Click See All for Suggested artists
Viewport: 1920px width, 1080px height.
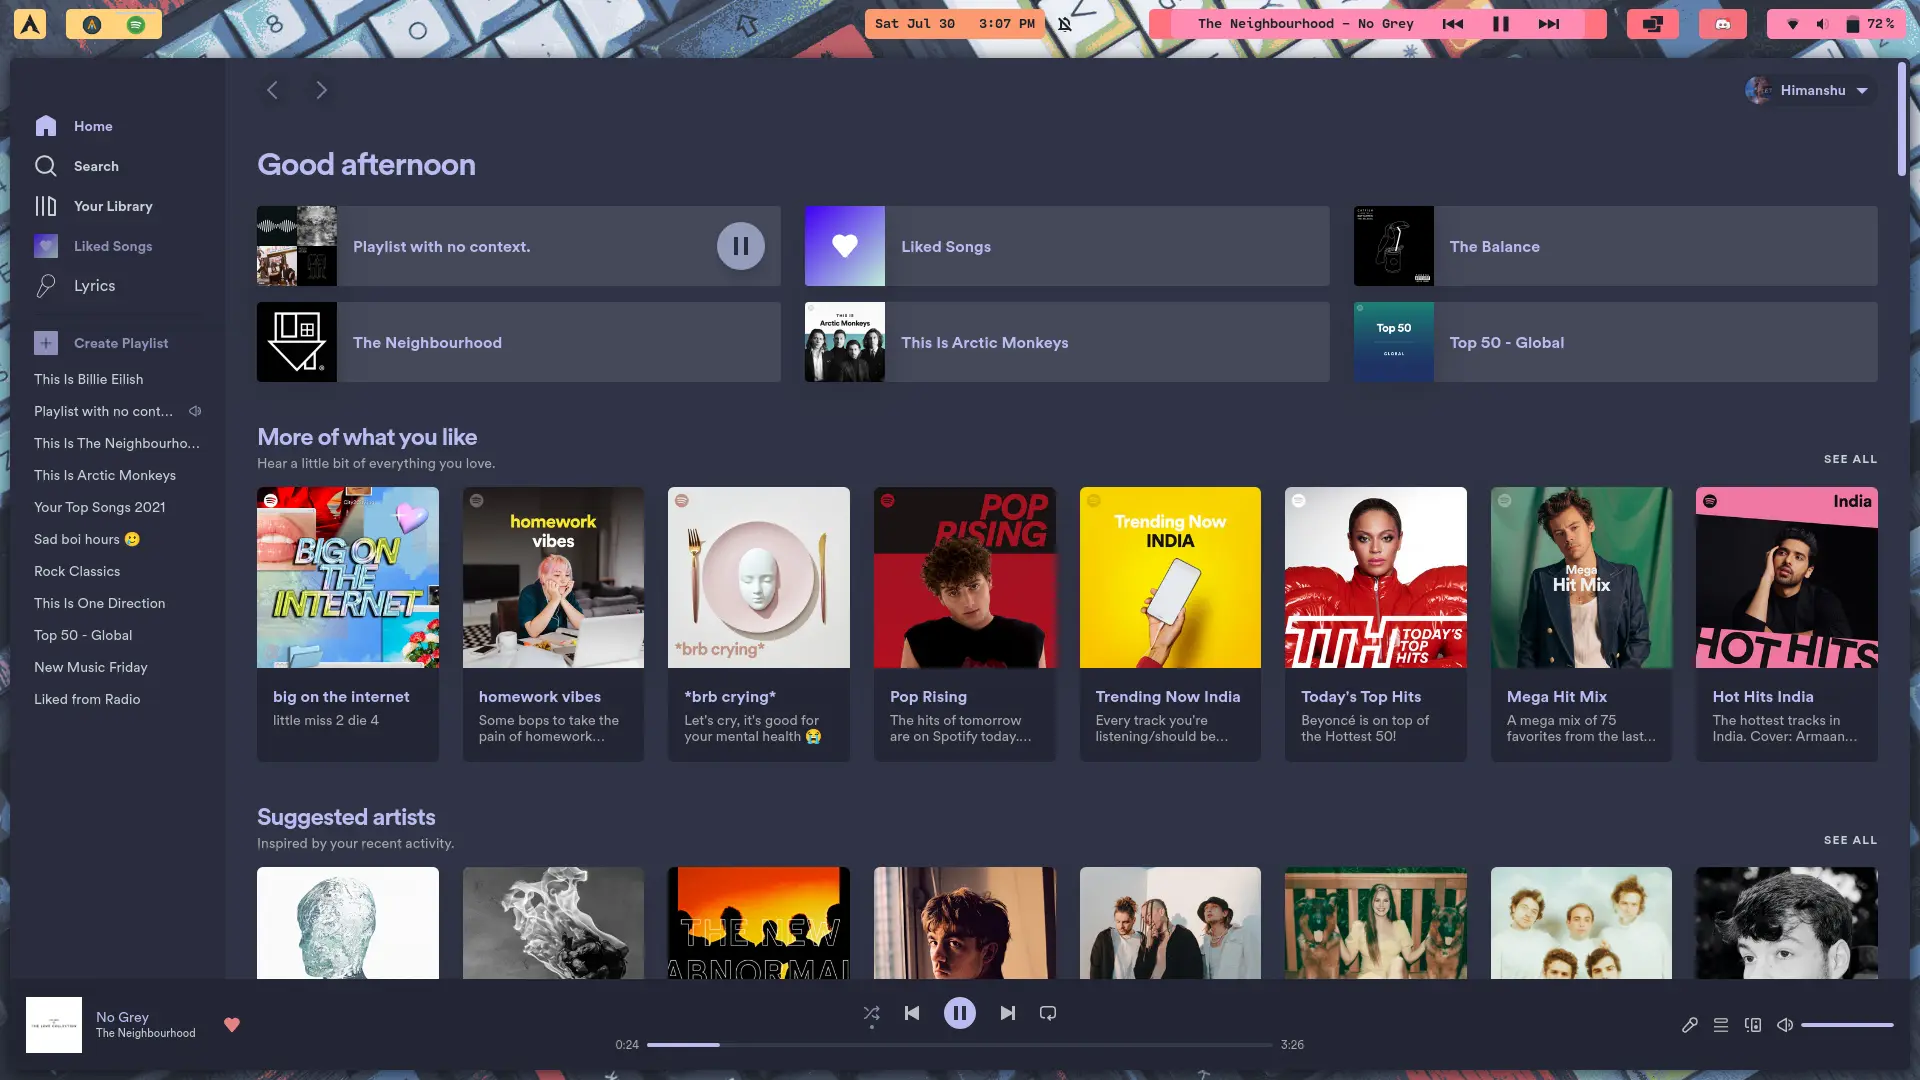(1850, 840)
